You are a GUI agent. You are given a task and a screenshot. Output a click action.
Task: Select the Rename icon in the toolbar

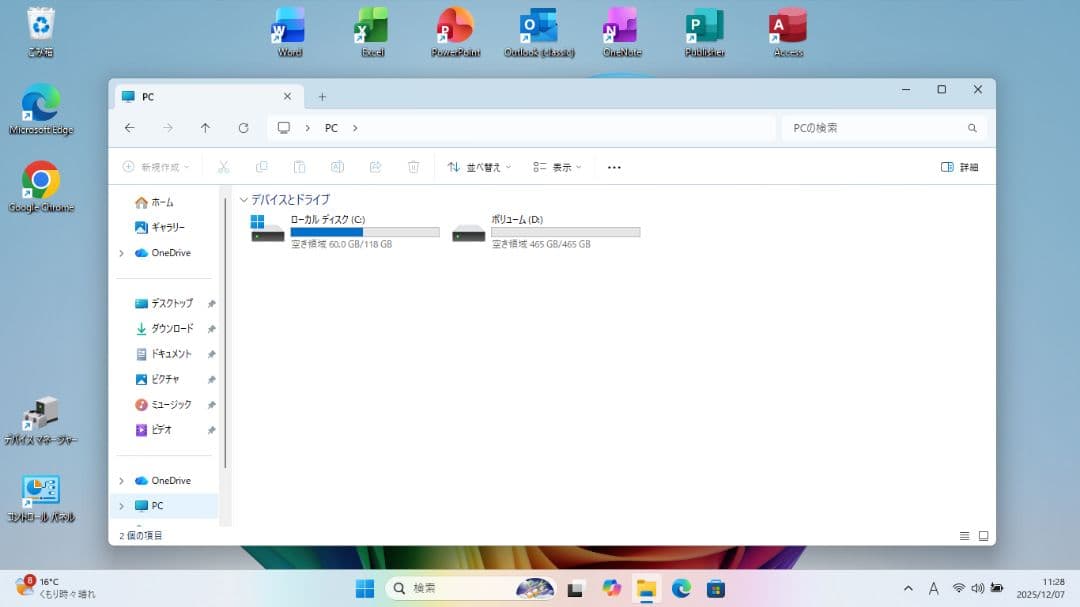tap(338, 167)
